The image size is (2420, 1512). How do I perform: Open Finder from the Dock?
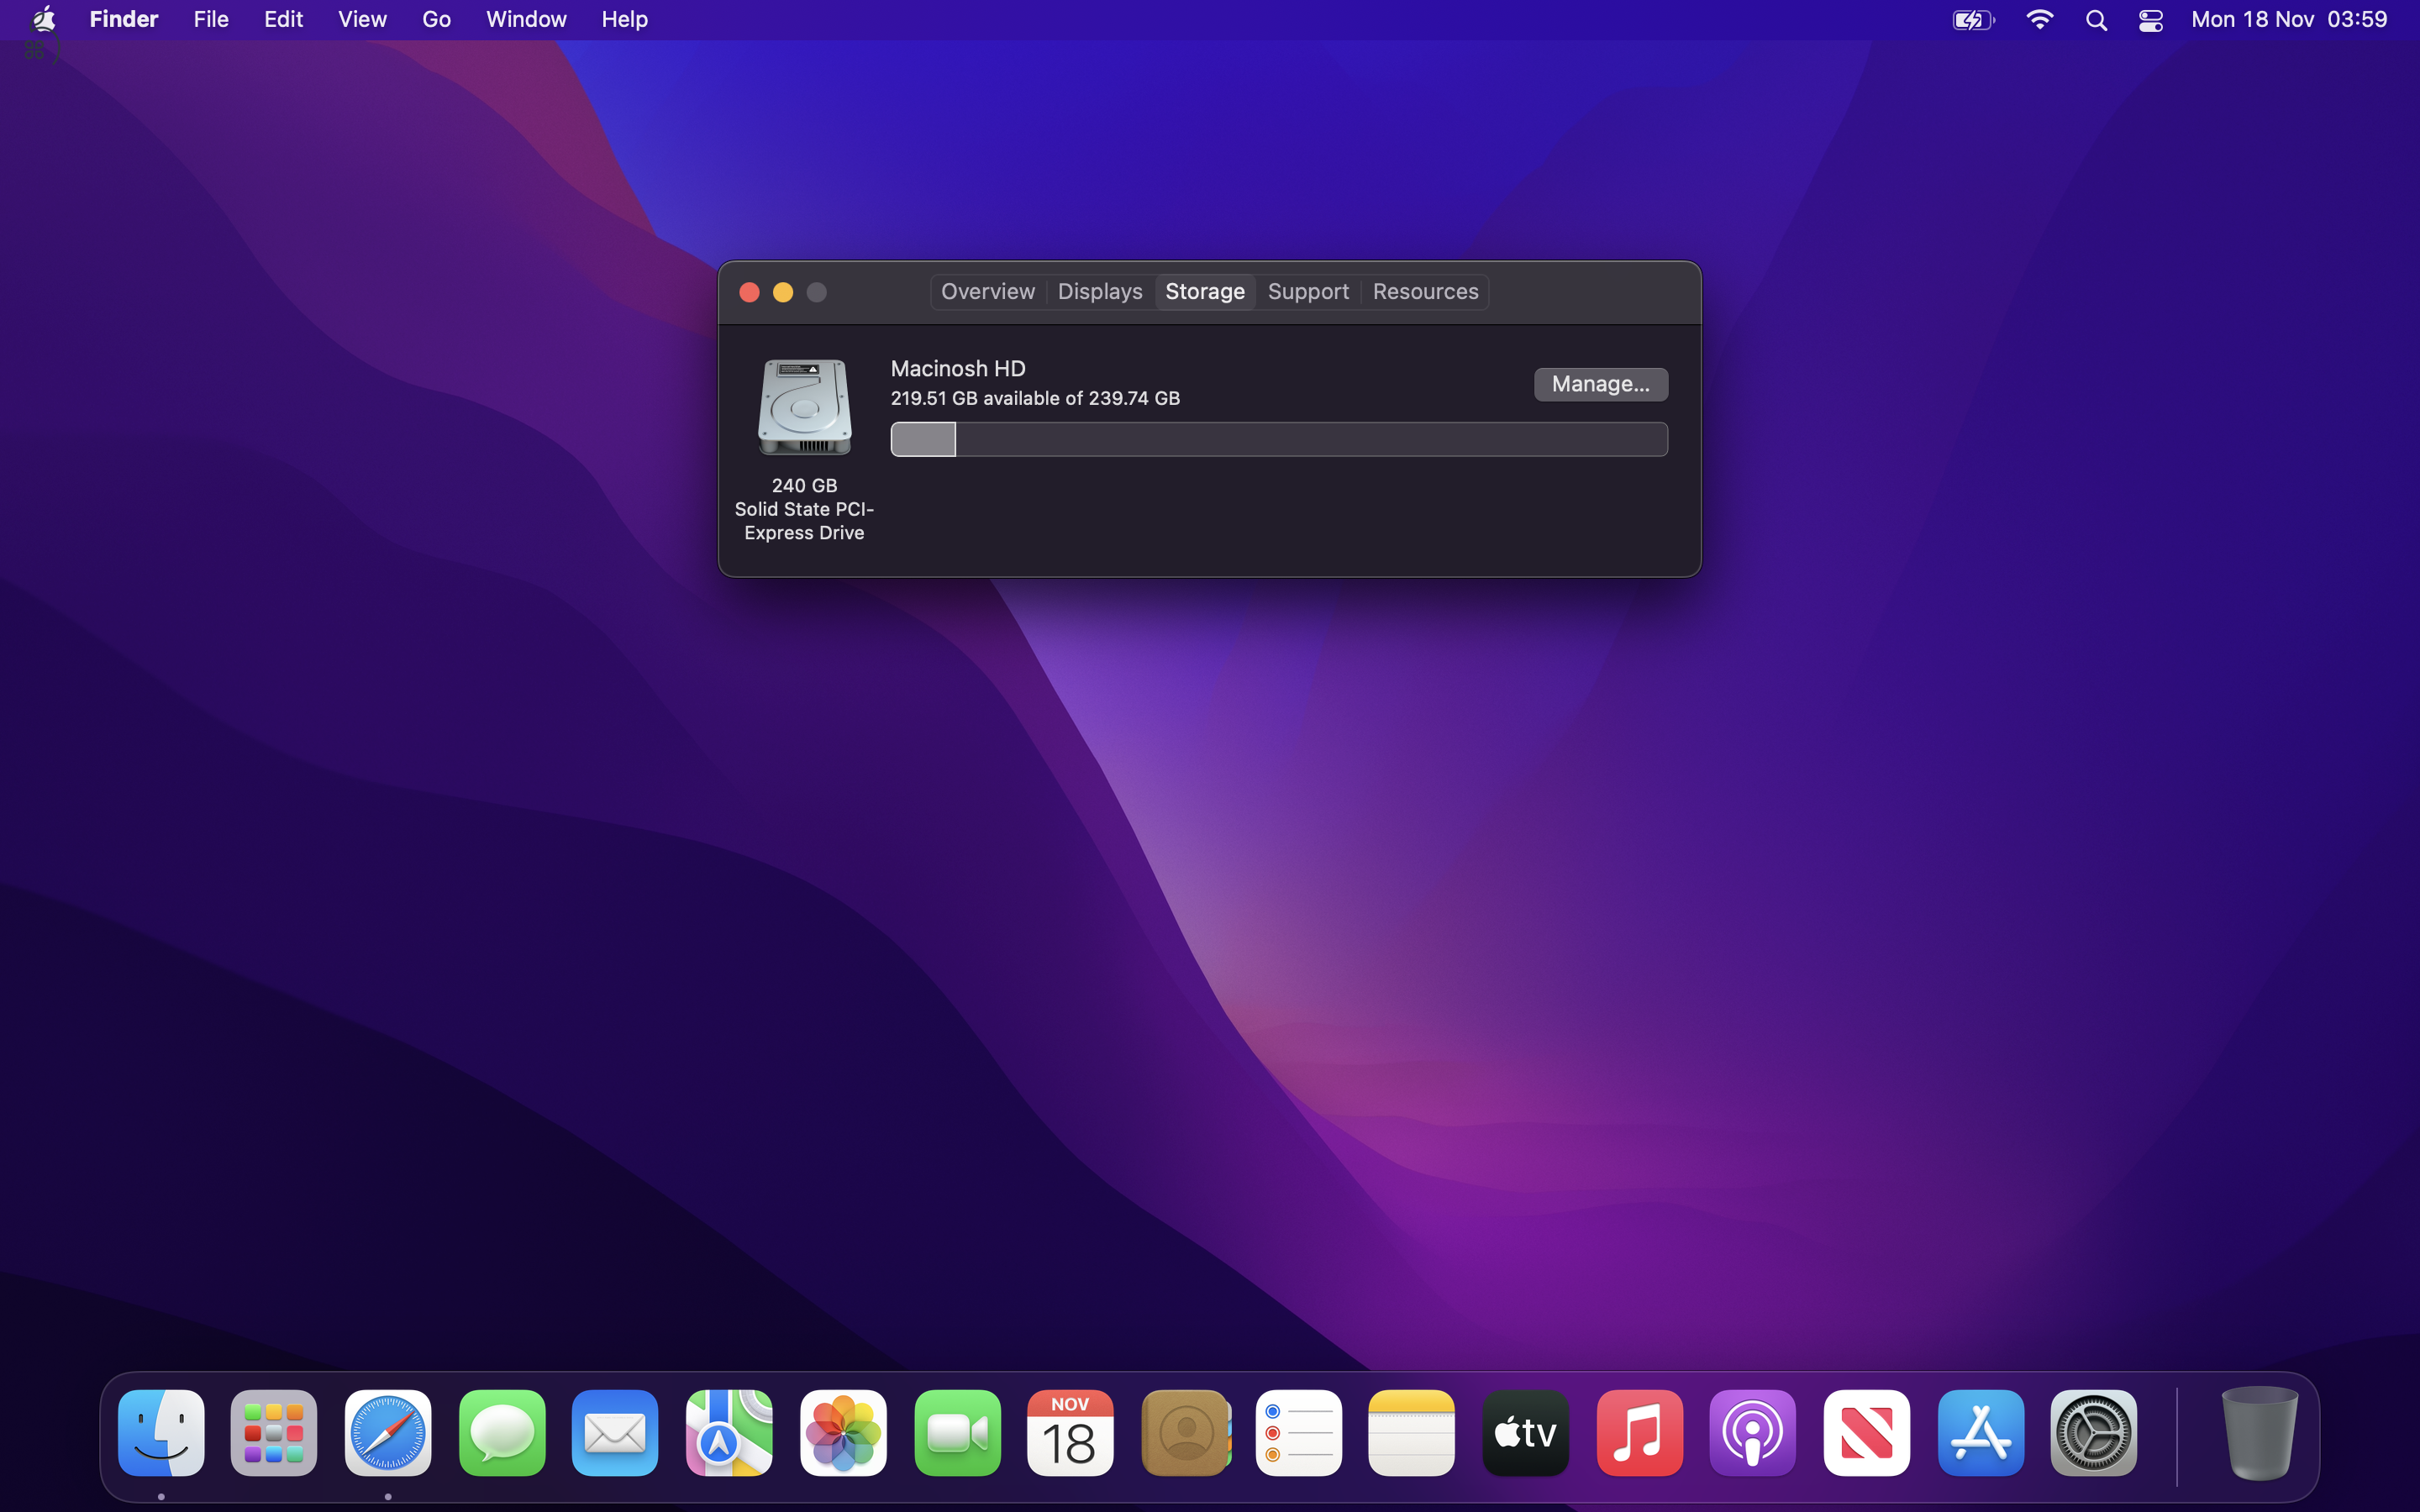[161, 1432]
